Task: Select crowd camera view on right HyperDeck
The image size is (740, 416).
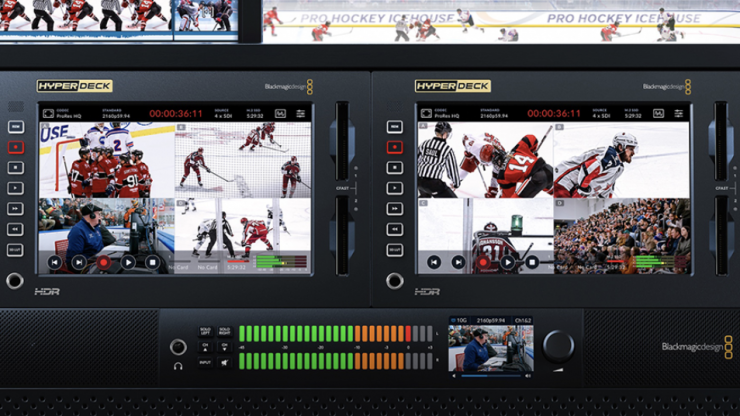Action: 620,236
